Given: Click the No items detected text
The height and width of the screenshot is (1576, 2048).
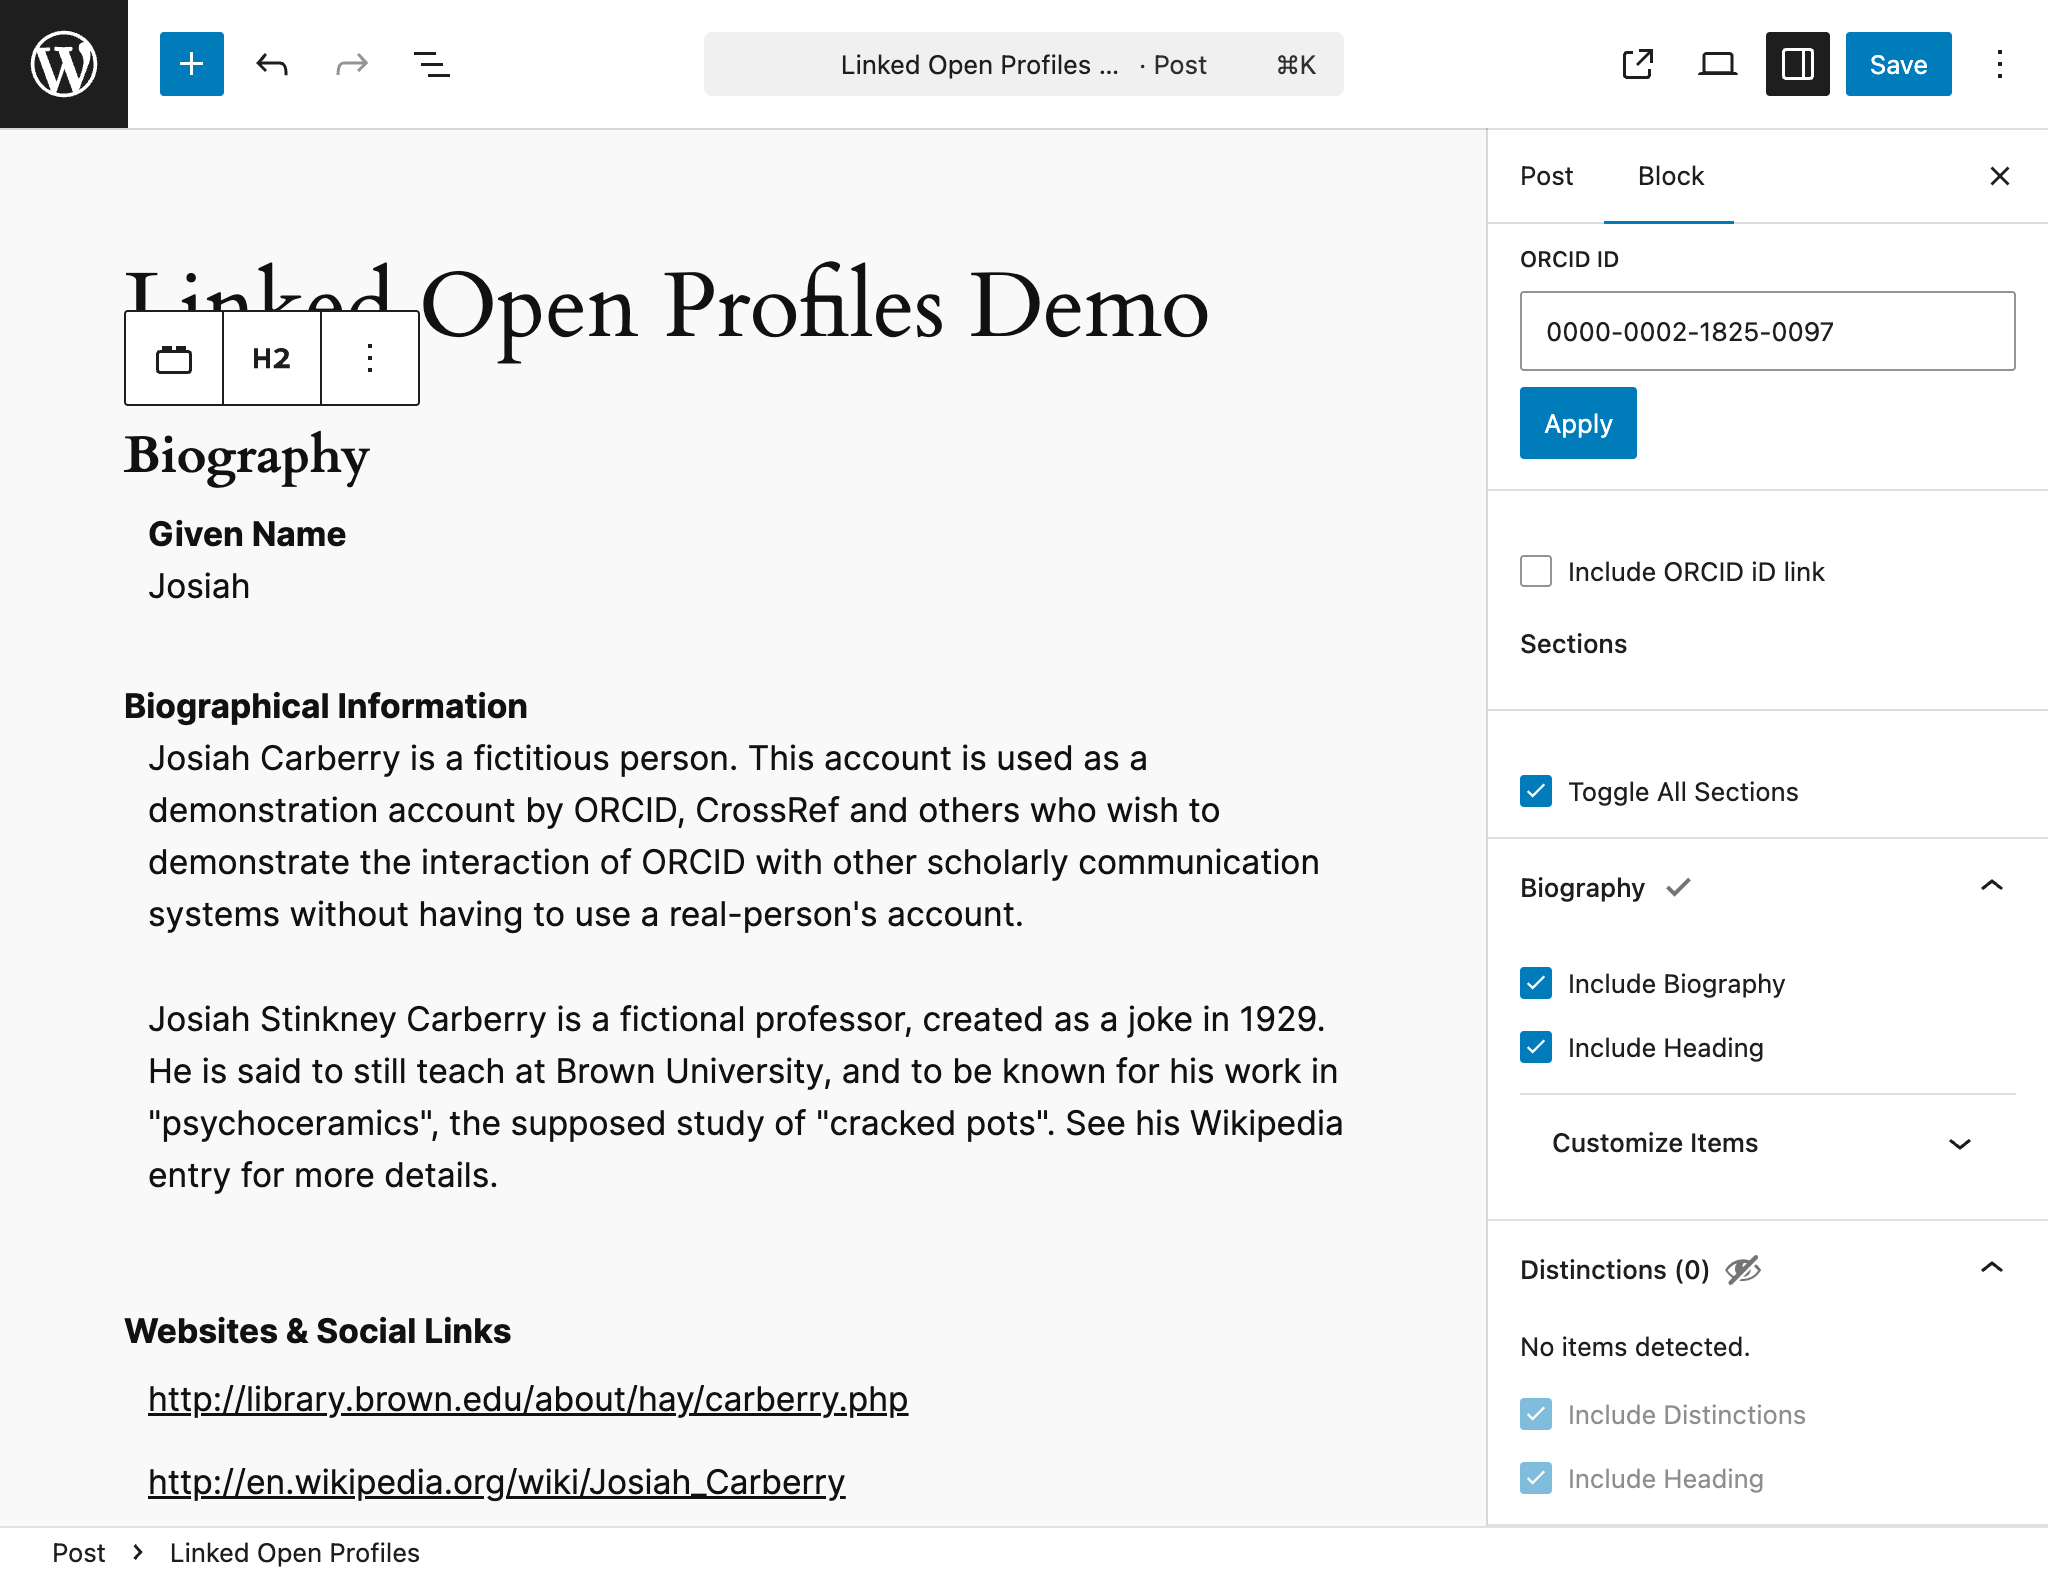Looking at the screenshot, I should click(1635, 1347).
